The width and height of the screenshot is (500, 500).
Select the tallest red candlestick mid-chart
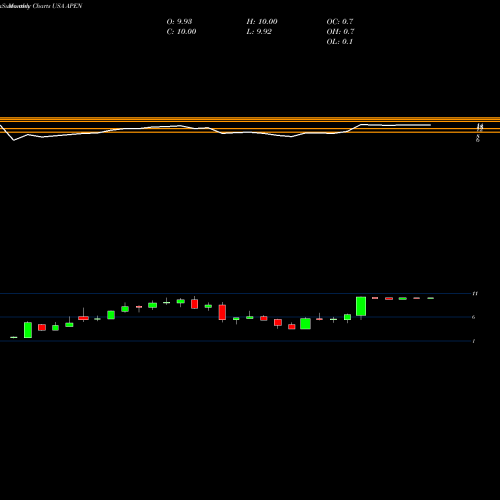tap(222, 312)
